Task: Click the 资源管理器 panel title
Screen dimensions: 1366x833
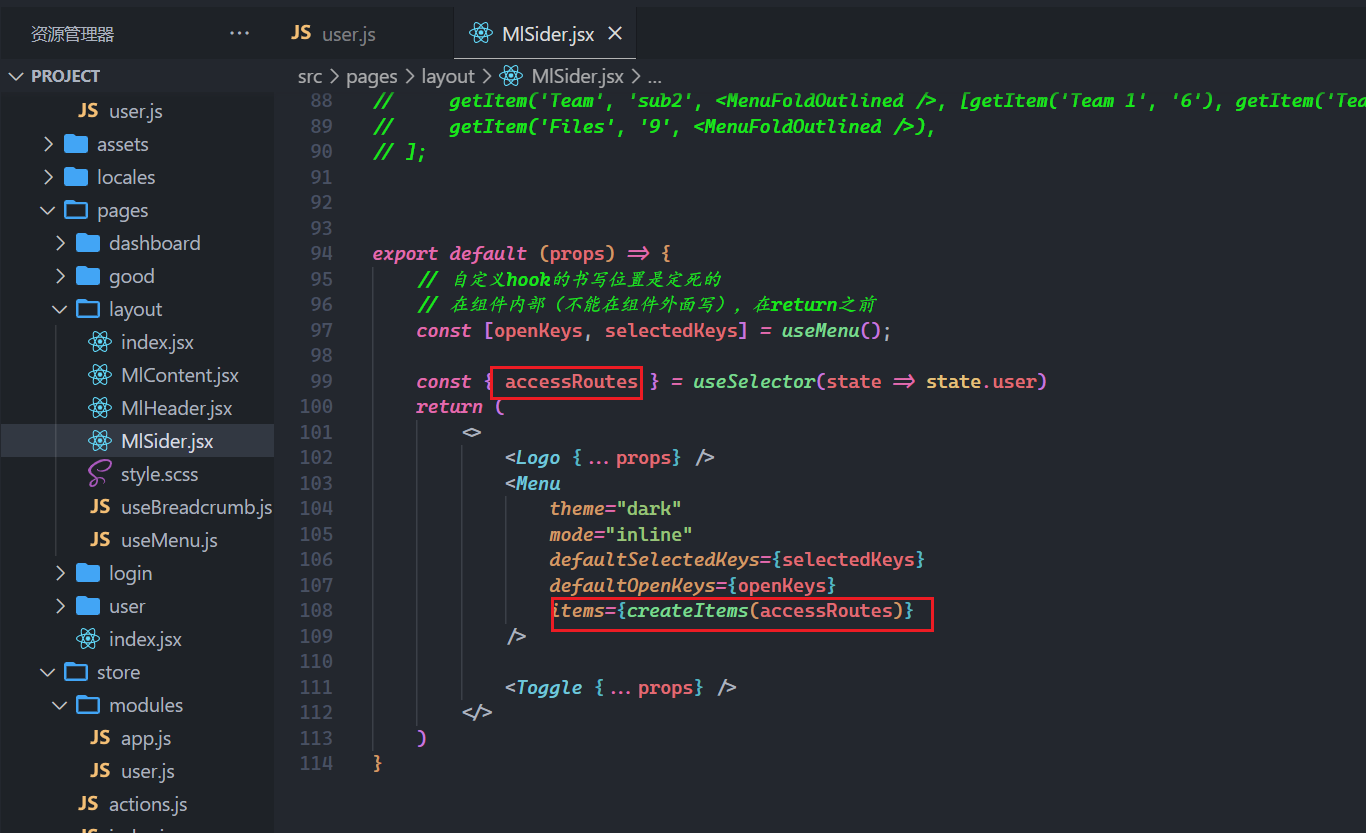Action: click(x=73, y=34)
